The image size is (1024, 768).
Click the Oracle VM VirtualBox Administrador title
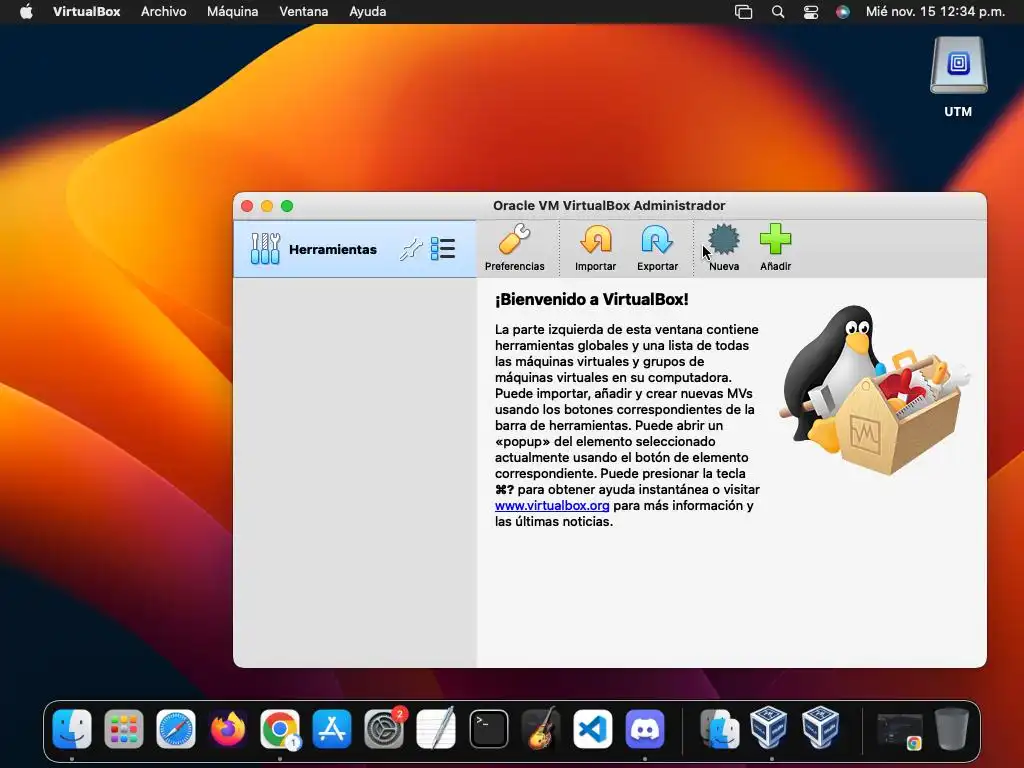pyautogui.click(x=609, y=206)
